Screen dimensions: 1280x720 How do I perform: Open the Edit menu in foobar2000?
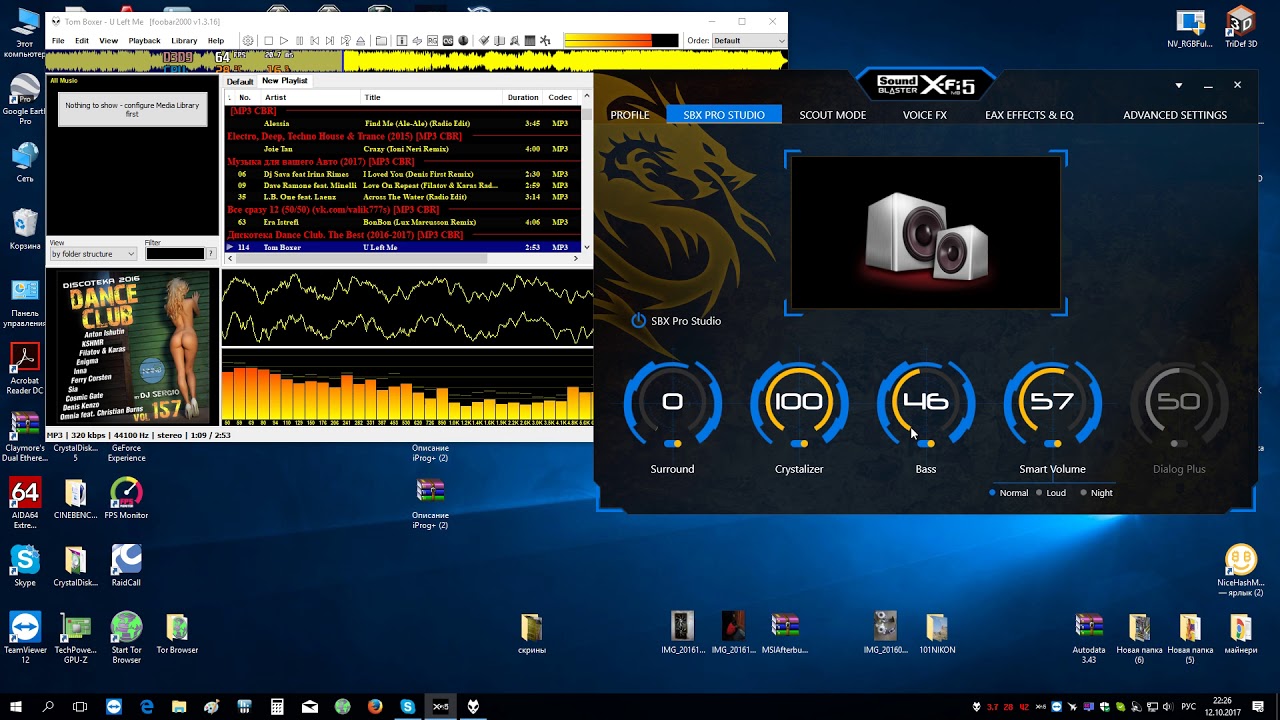[x=82, y=41]
